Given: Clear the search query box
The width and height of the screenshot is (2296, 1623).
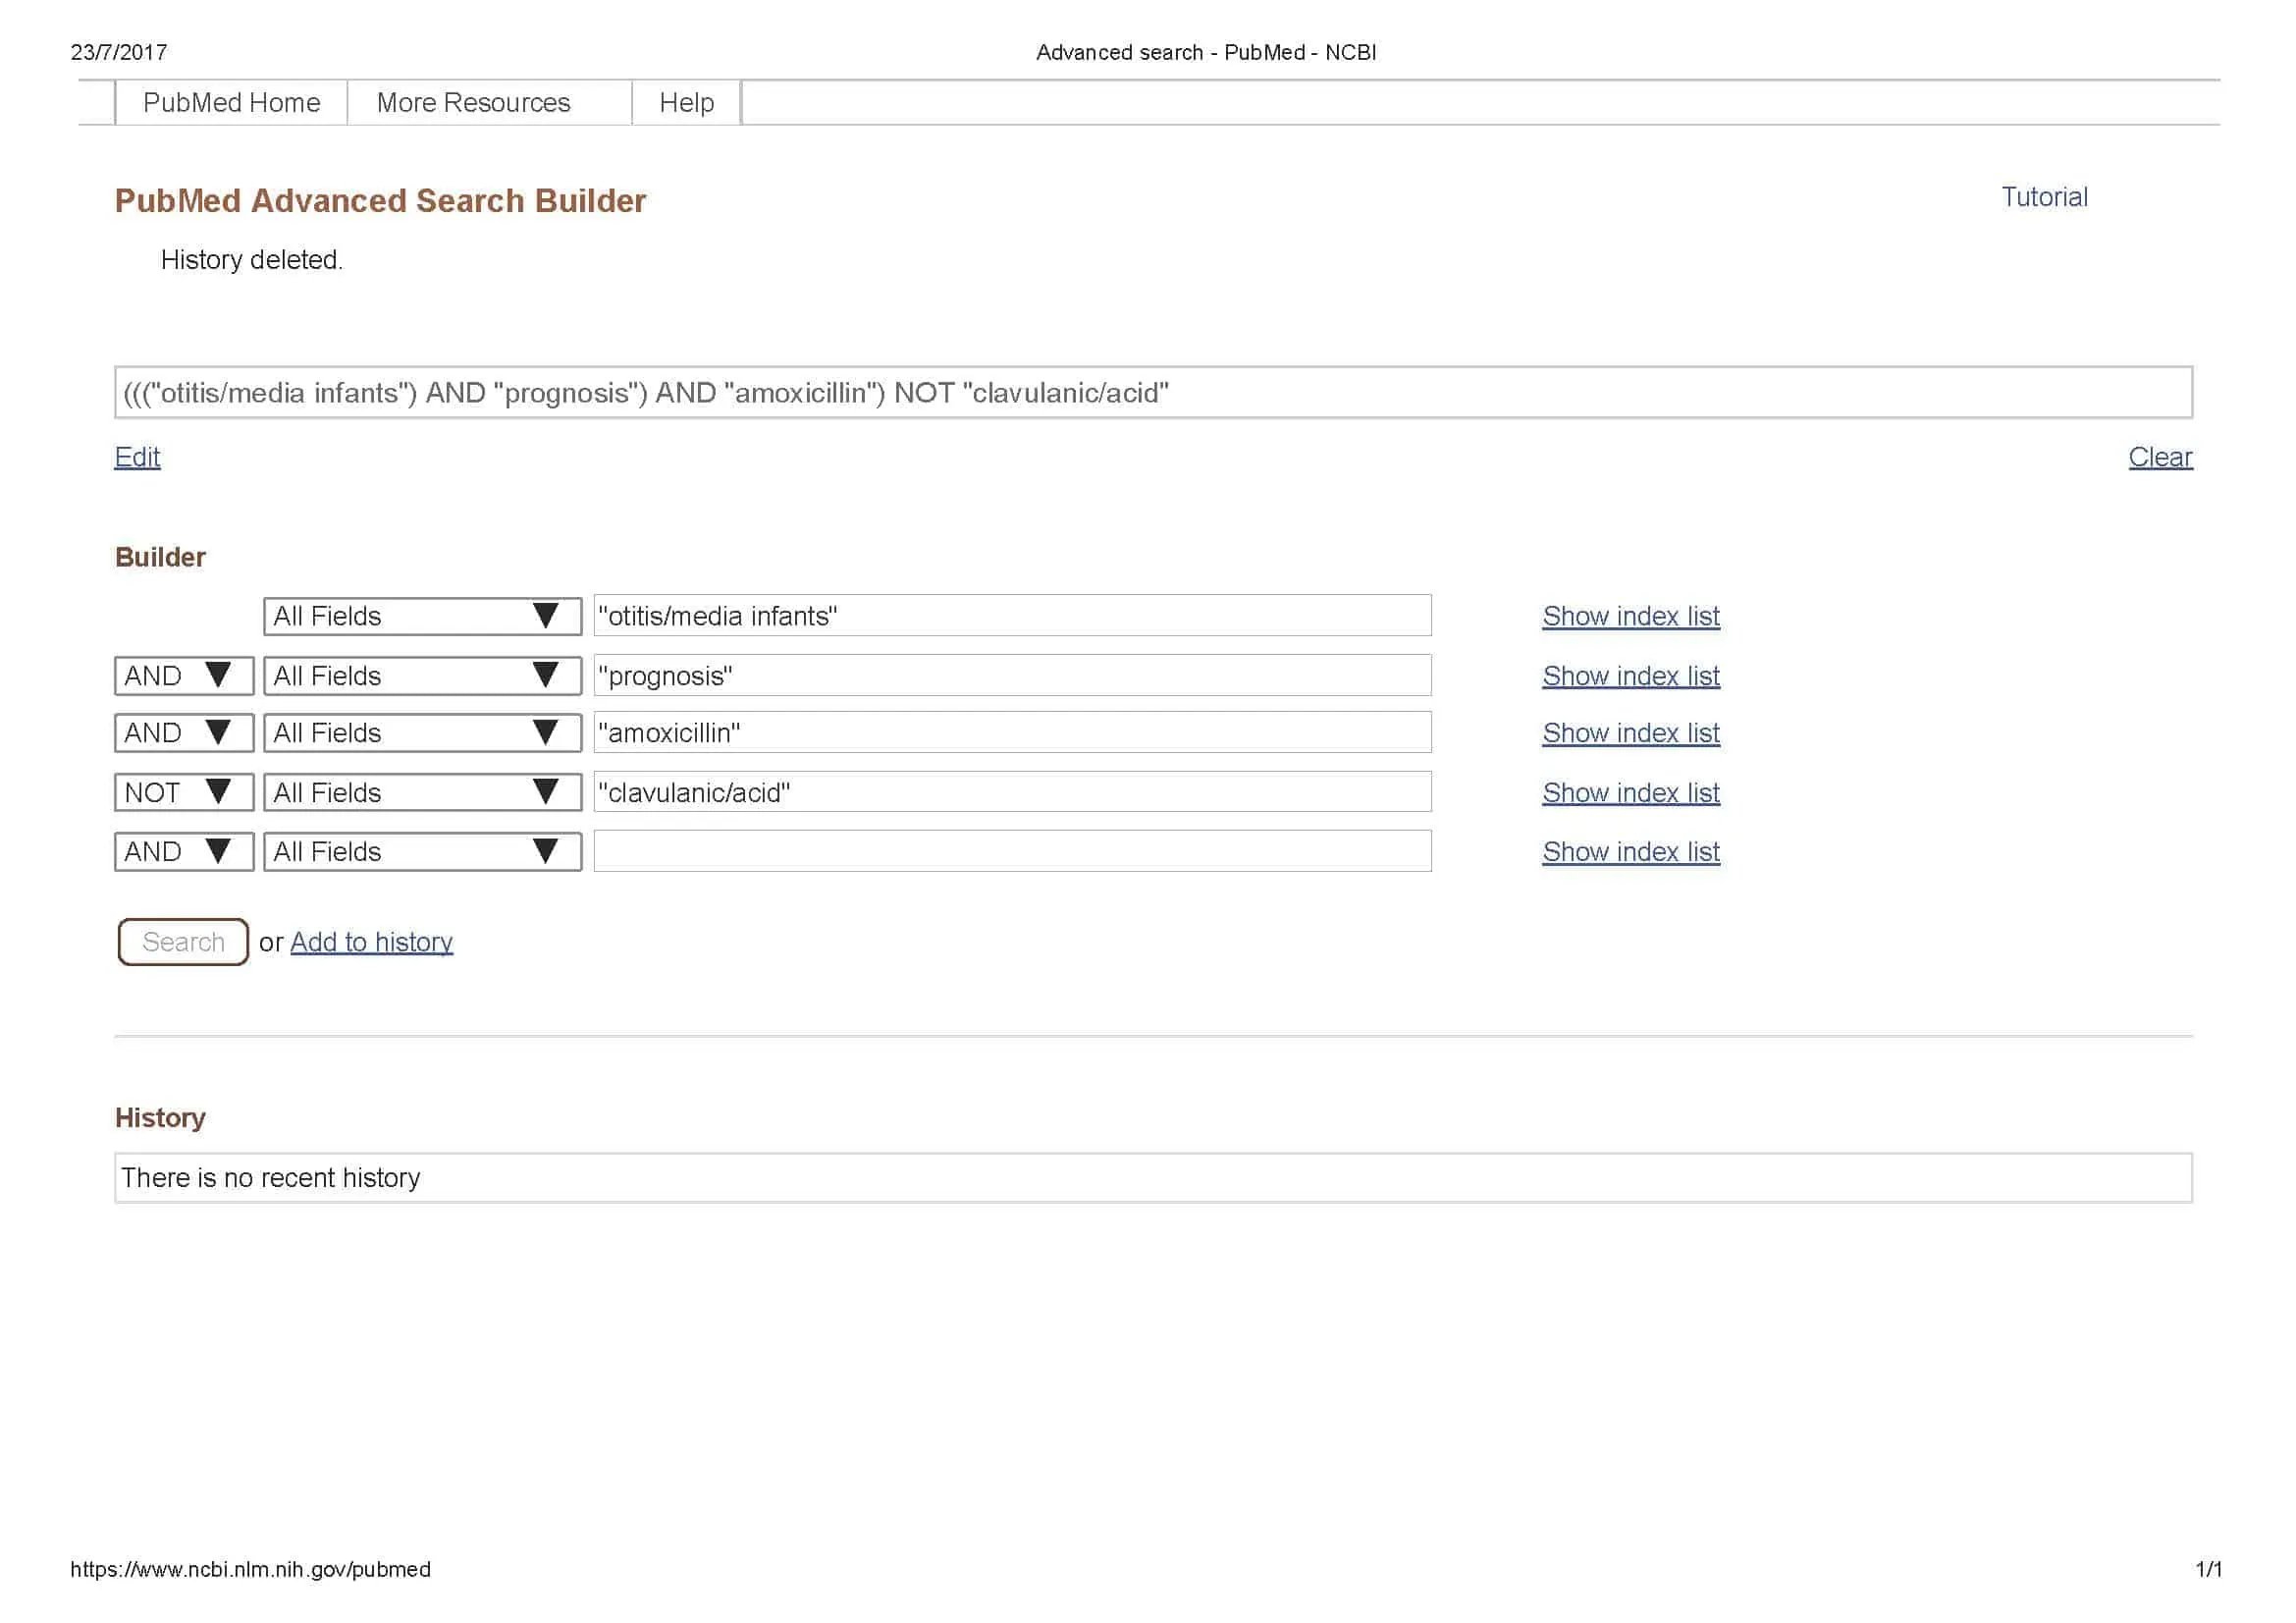Looking at the screenshot, I should pyautogui.click(x=2159, y=457).
